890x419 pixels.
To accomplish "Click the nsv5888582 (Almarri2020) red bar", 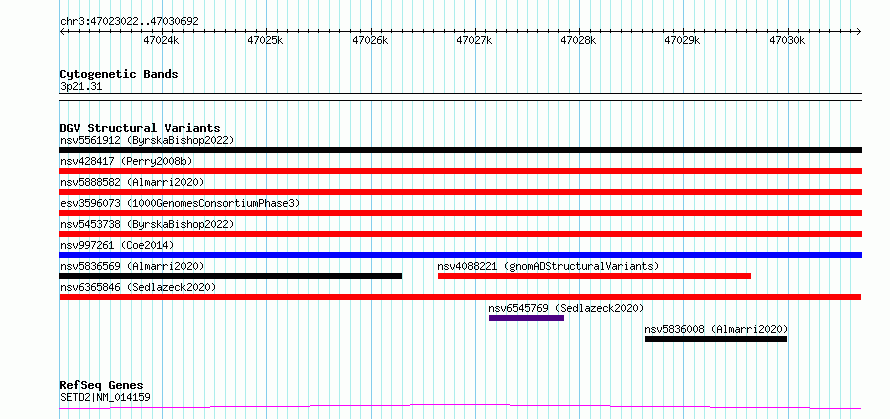I will click(460, 192).
